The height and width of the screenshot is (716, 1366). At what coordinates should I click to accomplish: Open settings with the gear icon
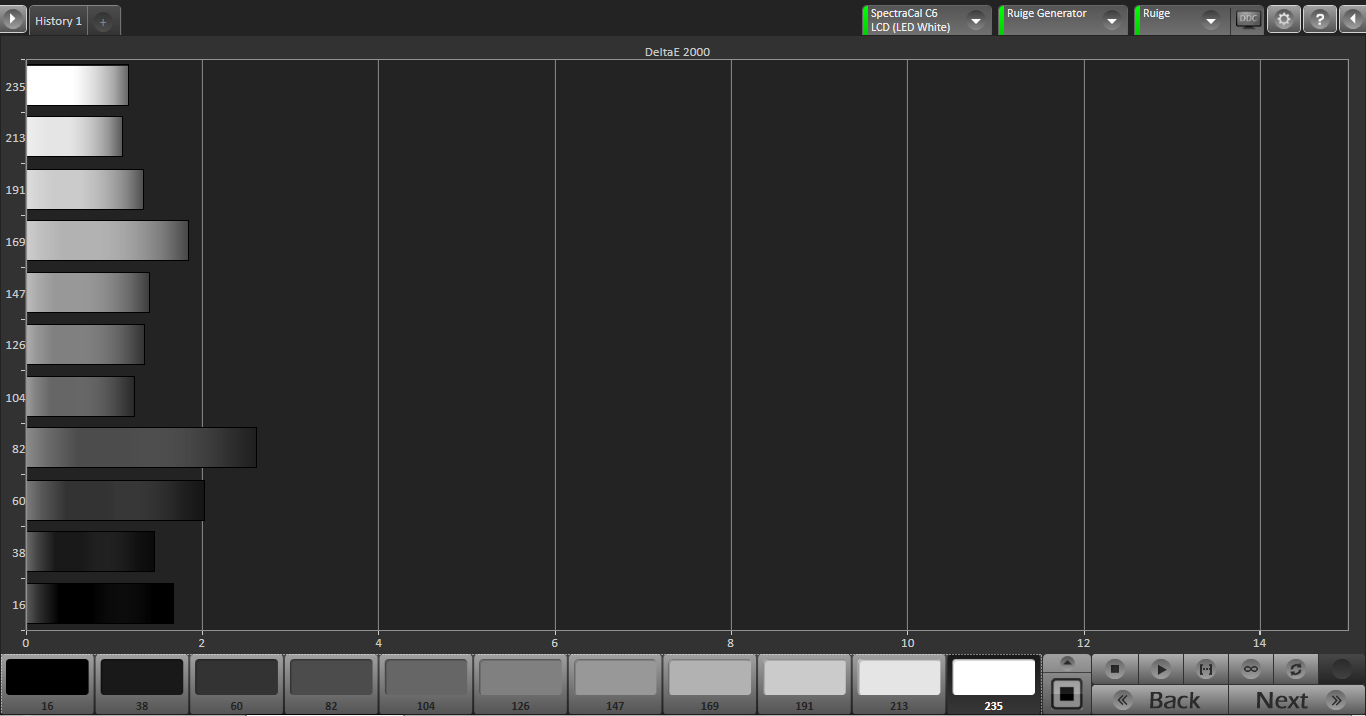[1284, 20]
